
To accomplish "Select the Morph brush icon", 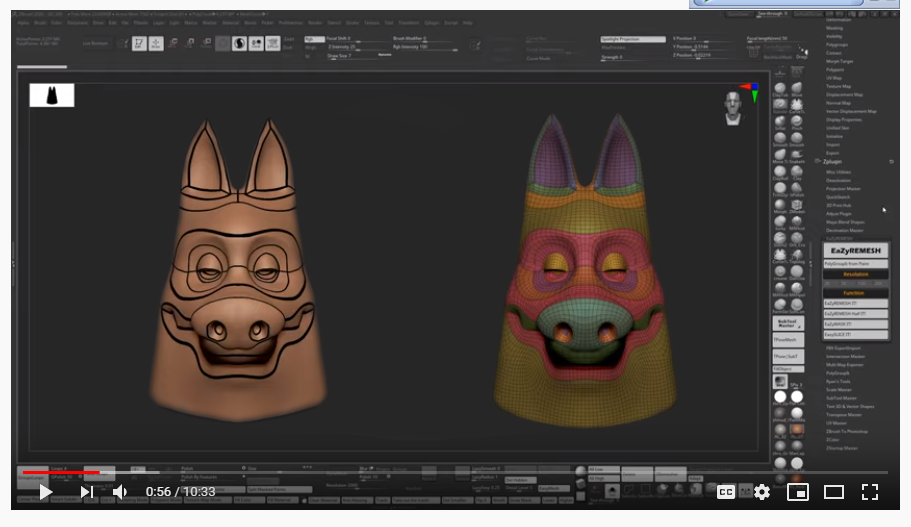I will pyautogui.click(x=780, y=206).
